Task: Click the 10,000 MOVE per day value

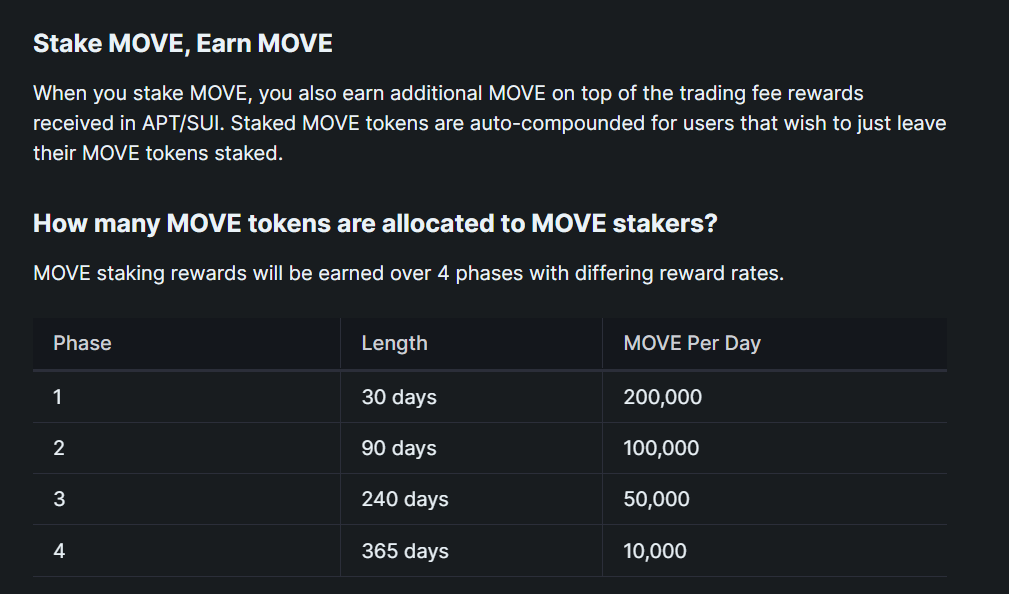Action: pos(655,552)
